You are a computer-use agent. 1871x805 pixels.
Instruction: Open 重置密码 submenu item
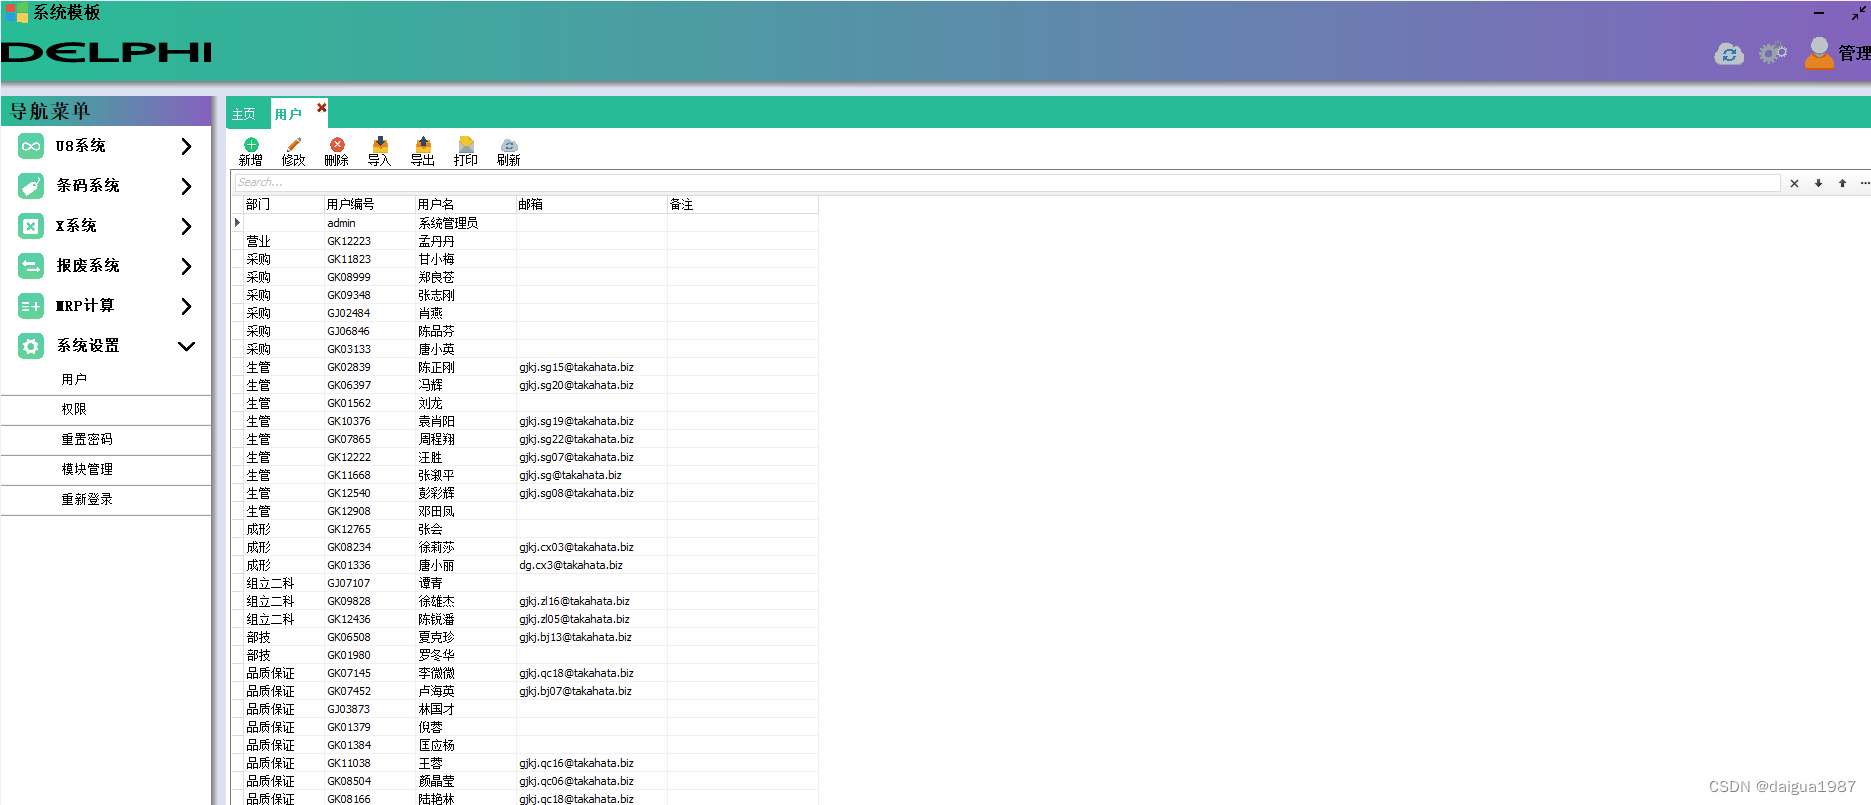click(x=106, y=440)
